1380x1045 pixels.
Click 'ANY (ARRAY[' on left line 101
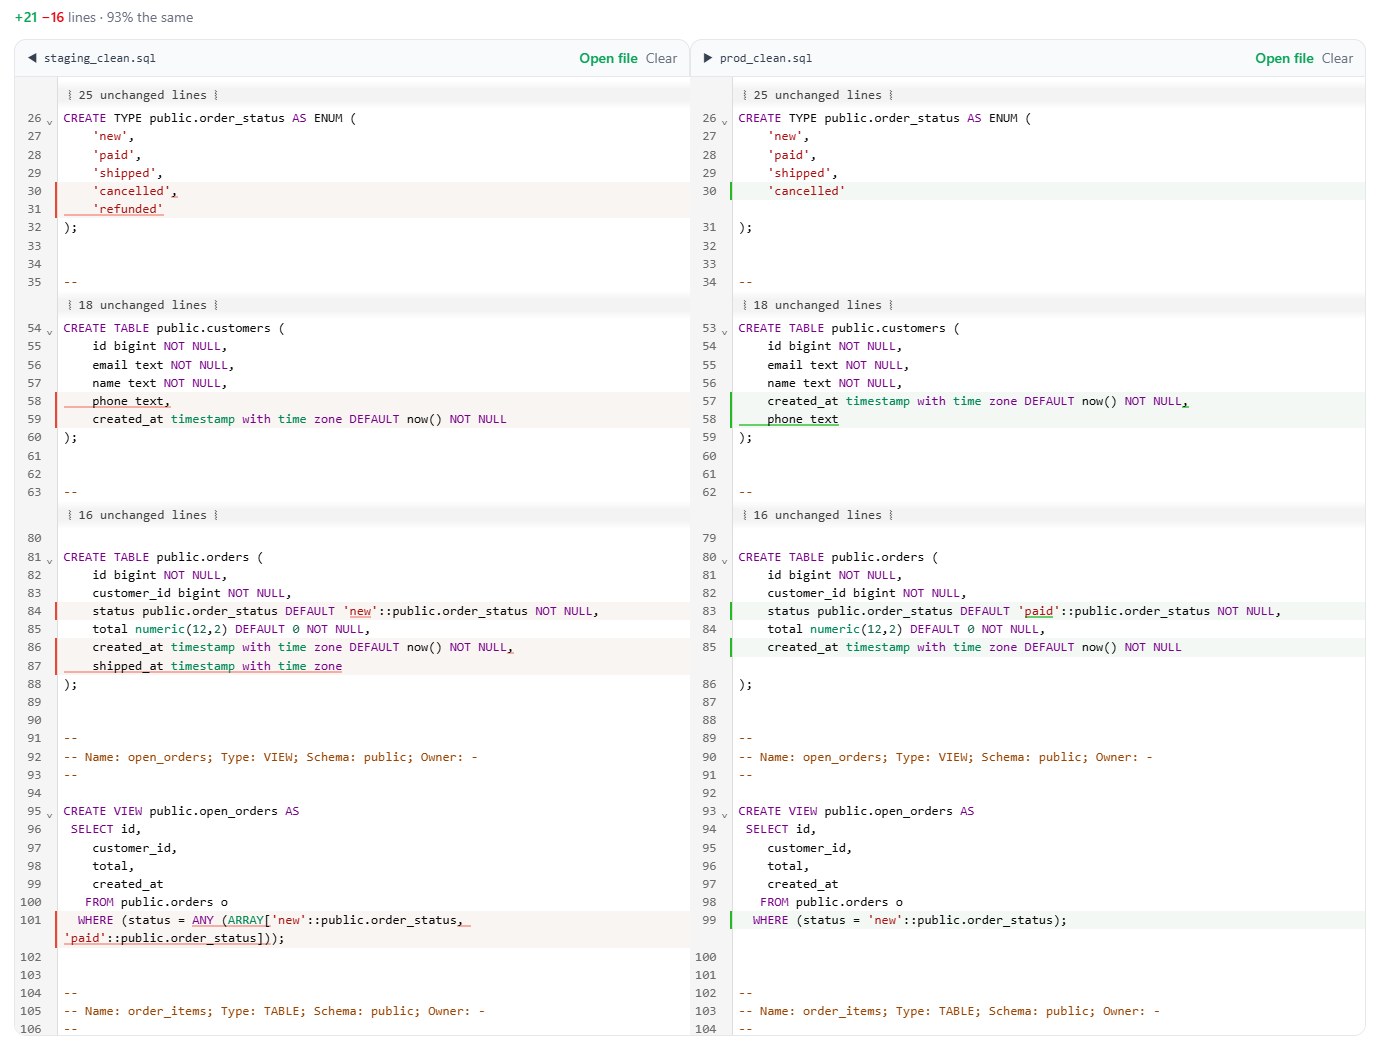click(x=231, y=920)
